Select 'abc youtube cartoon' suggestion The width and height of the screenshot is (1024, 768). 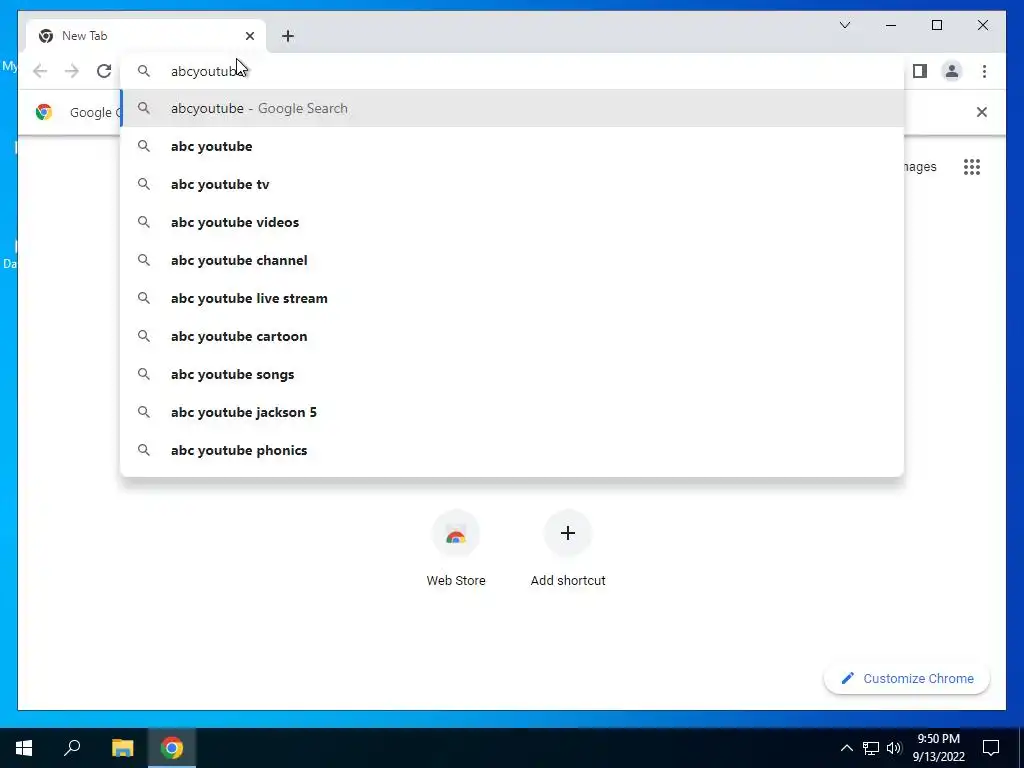513,336
